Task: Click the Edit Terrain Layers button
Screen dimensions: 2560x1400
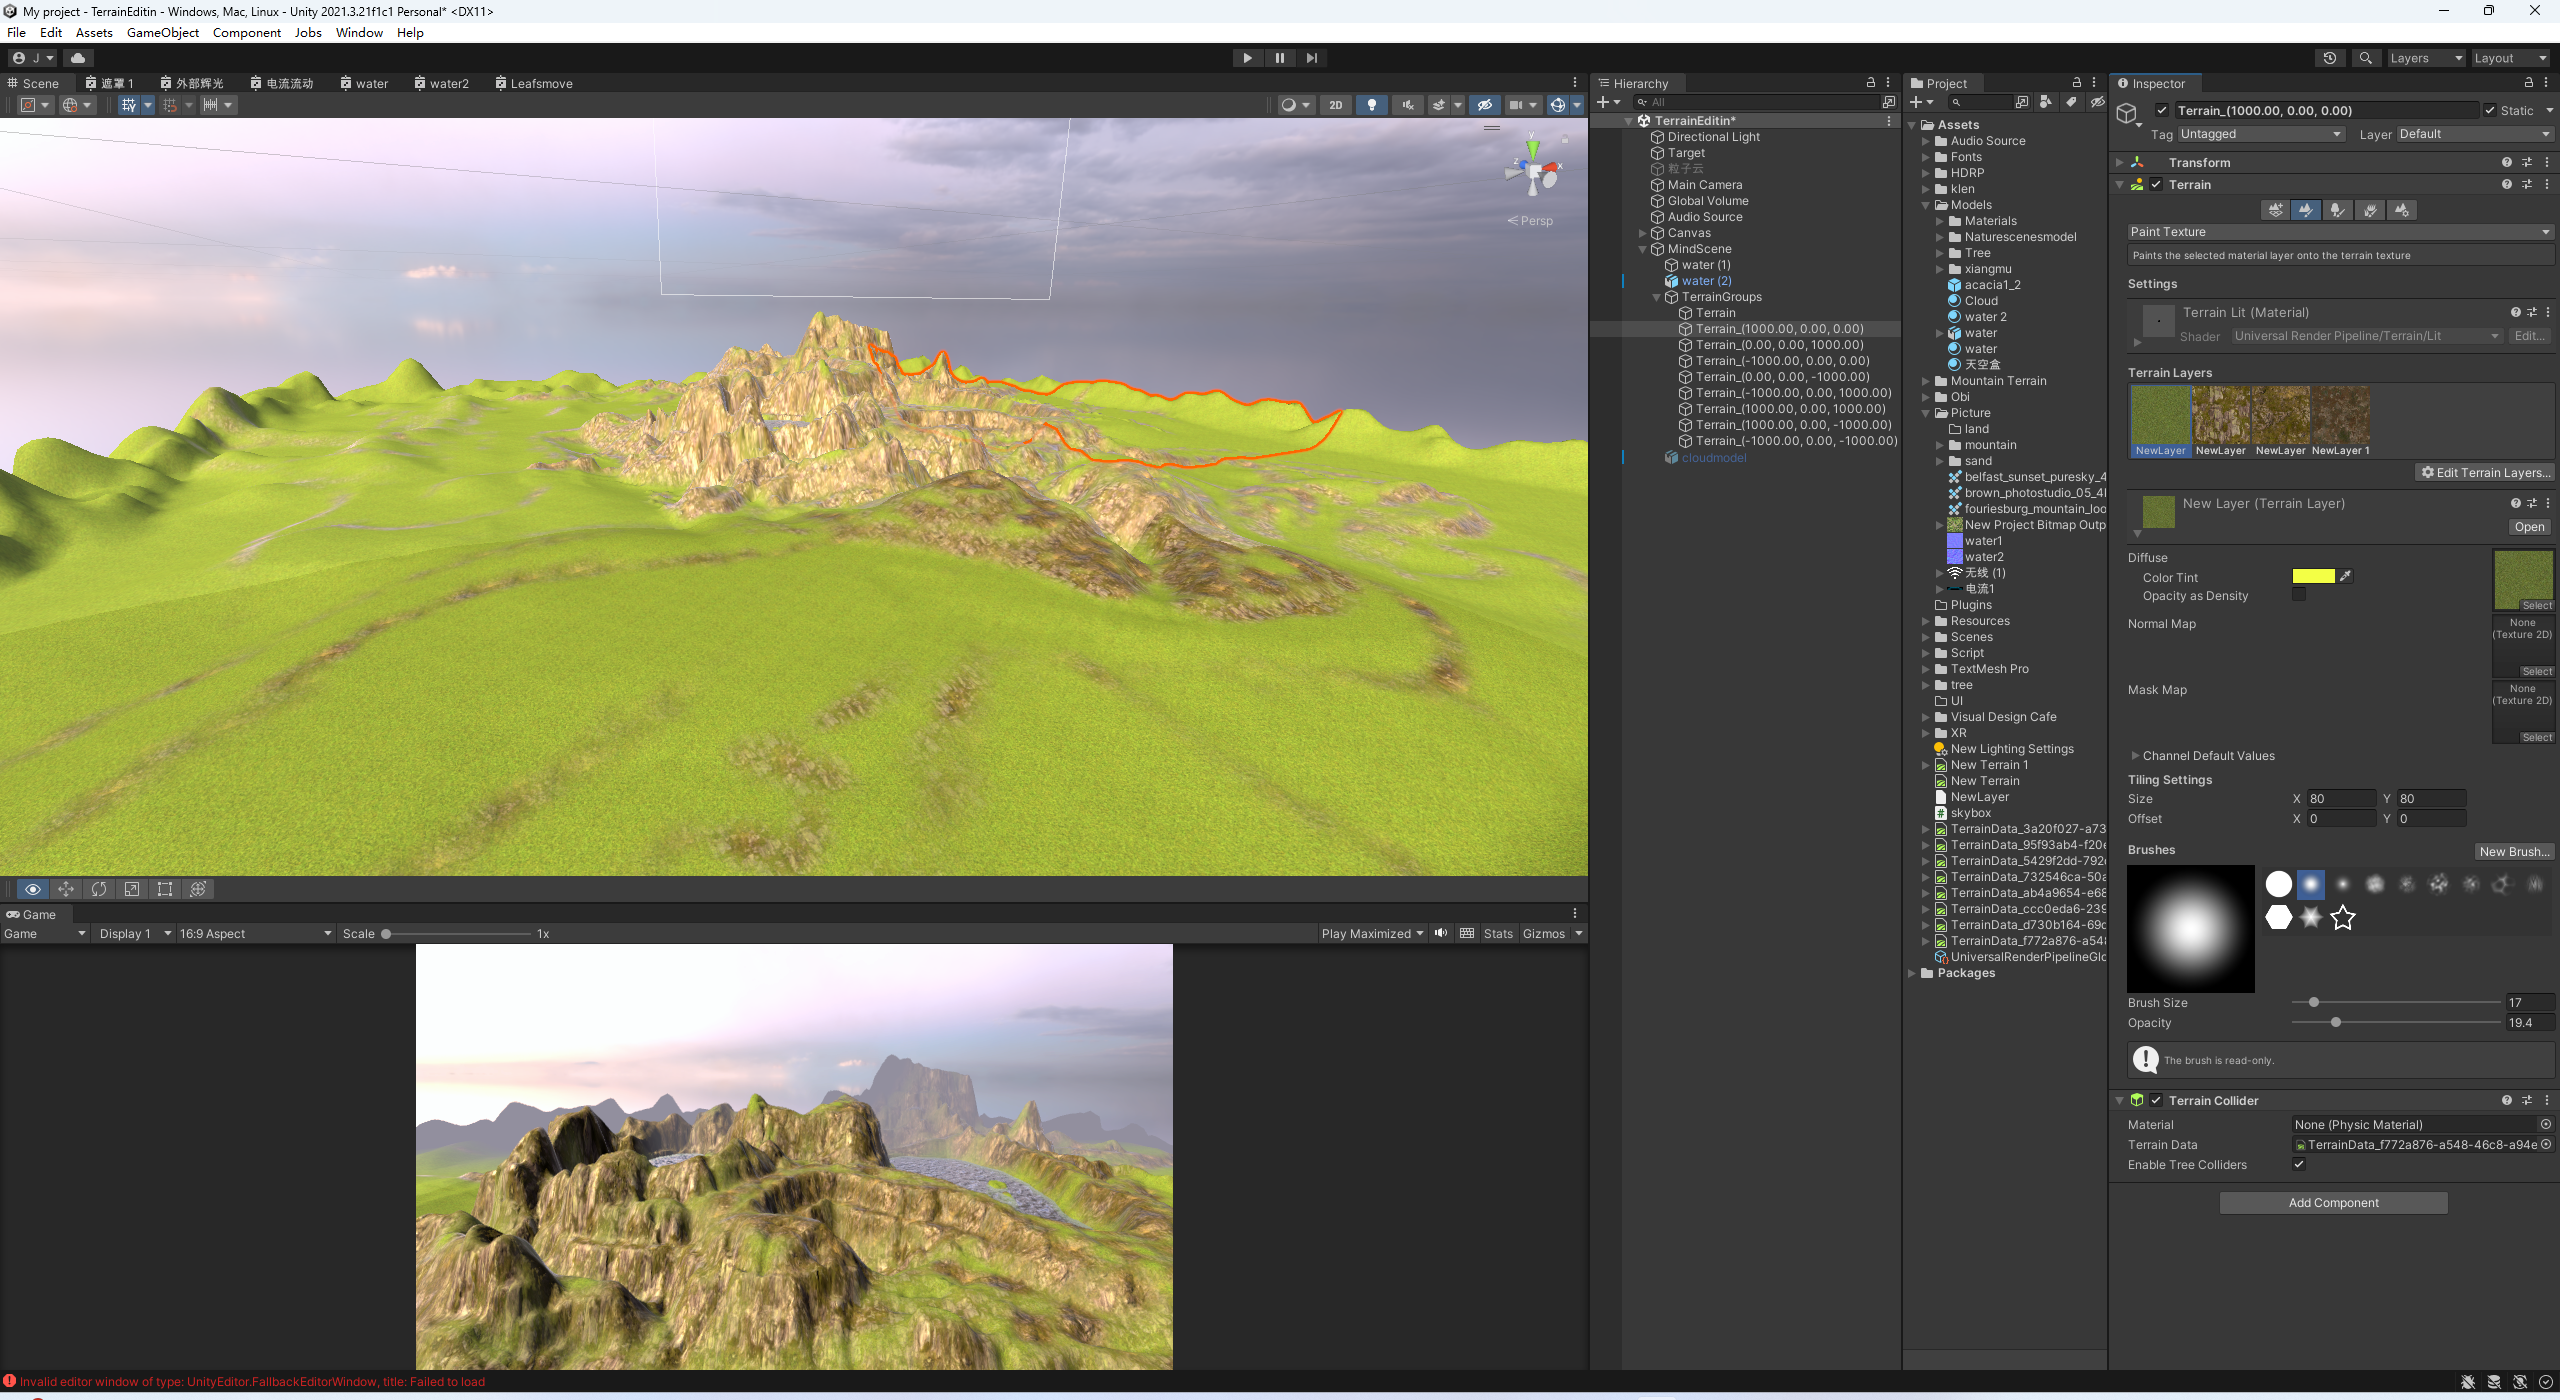Action: (2486, 473)
